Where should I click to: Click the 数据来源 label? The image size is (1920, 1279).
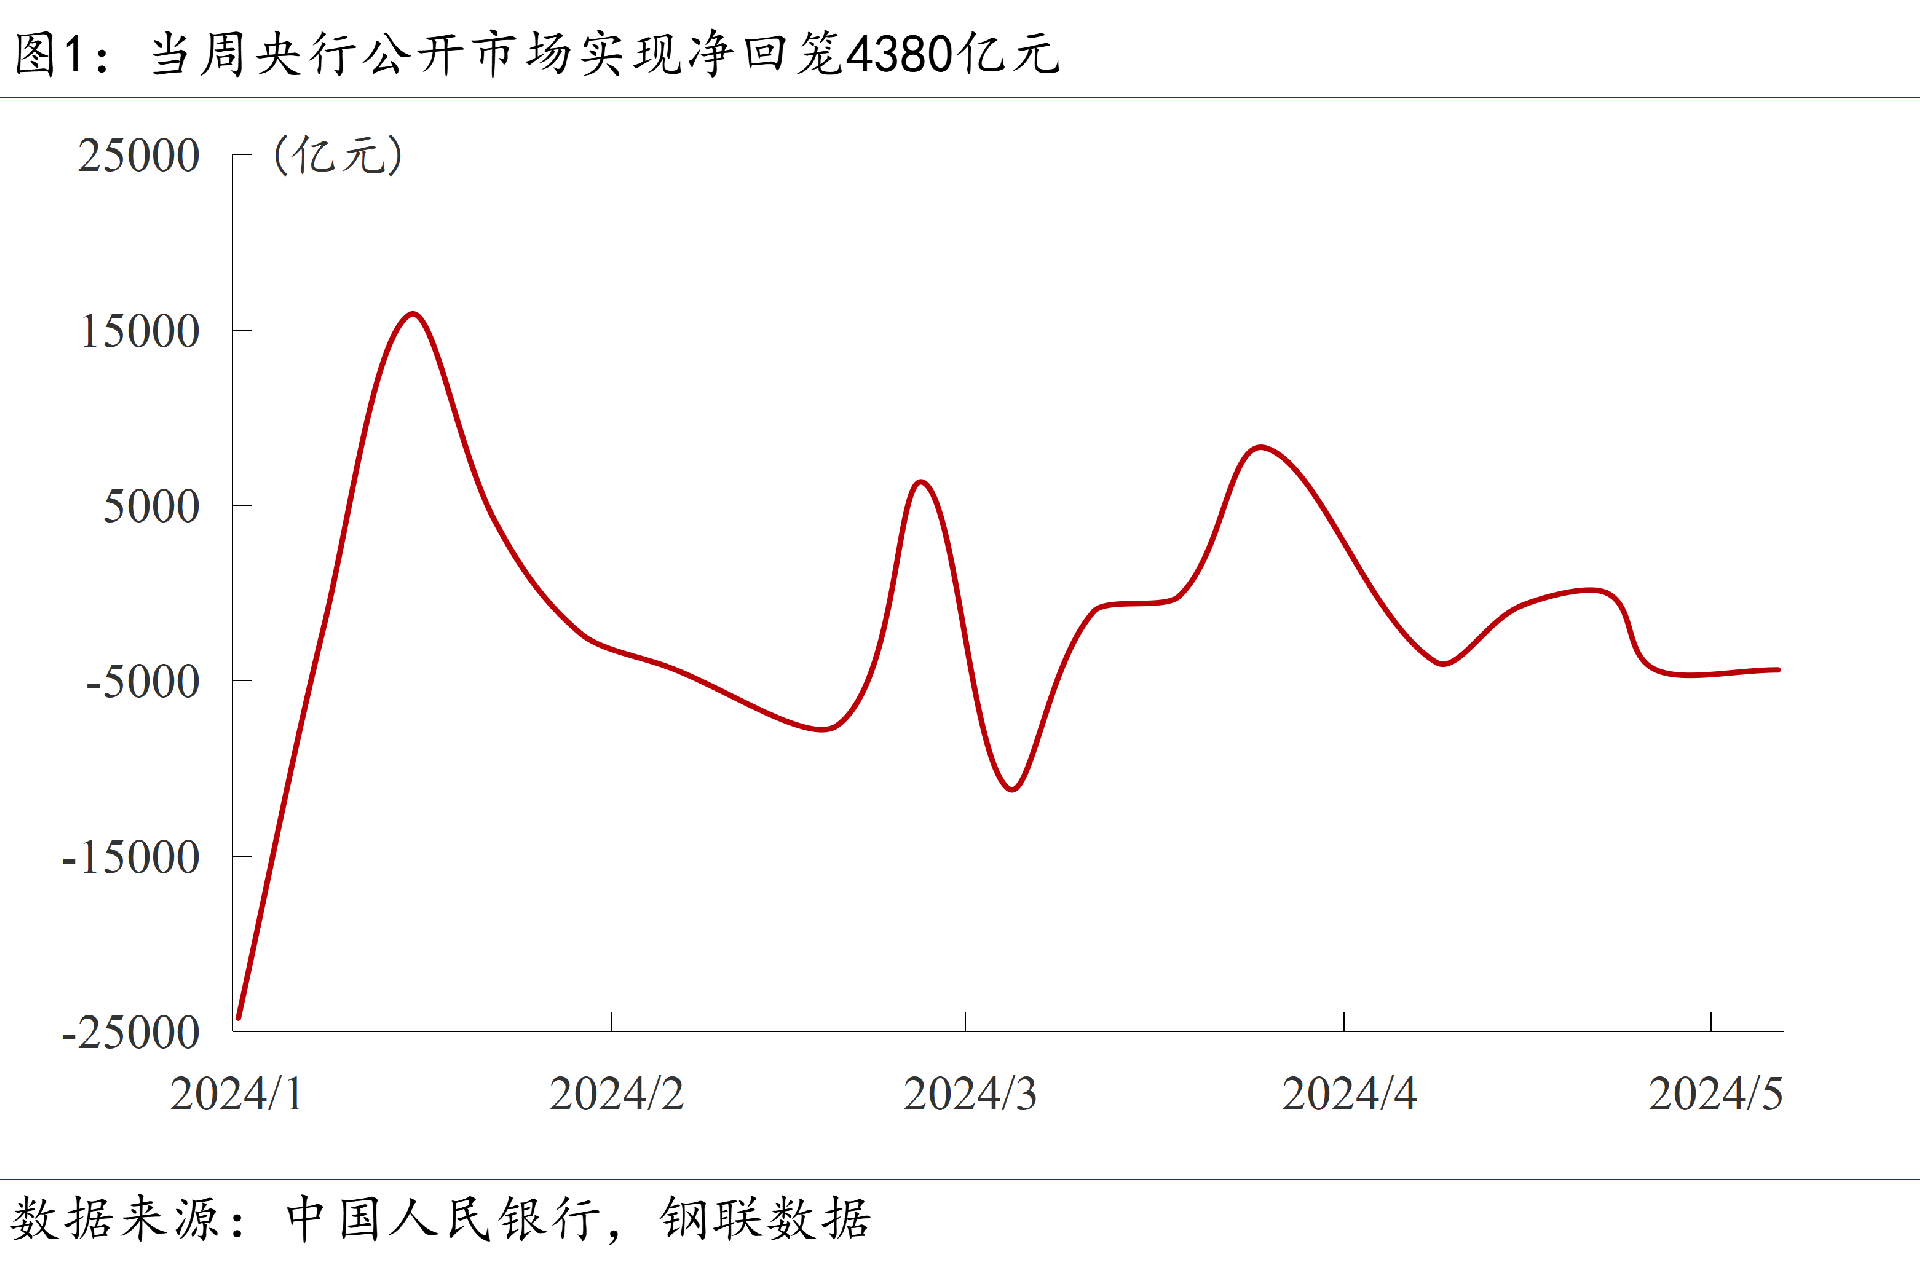coord(115,1219)
